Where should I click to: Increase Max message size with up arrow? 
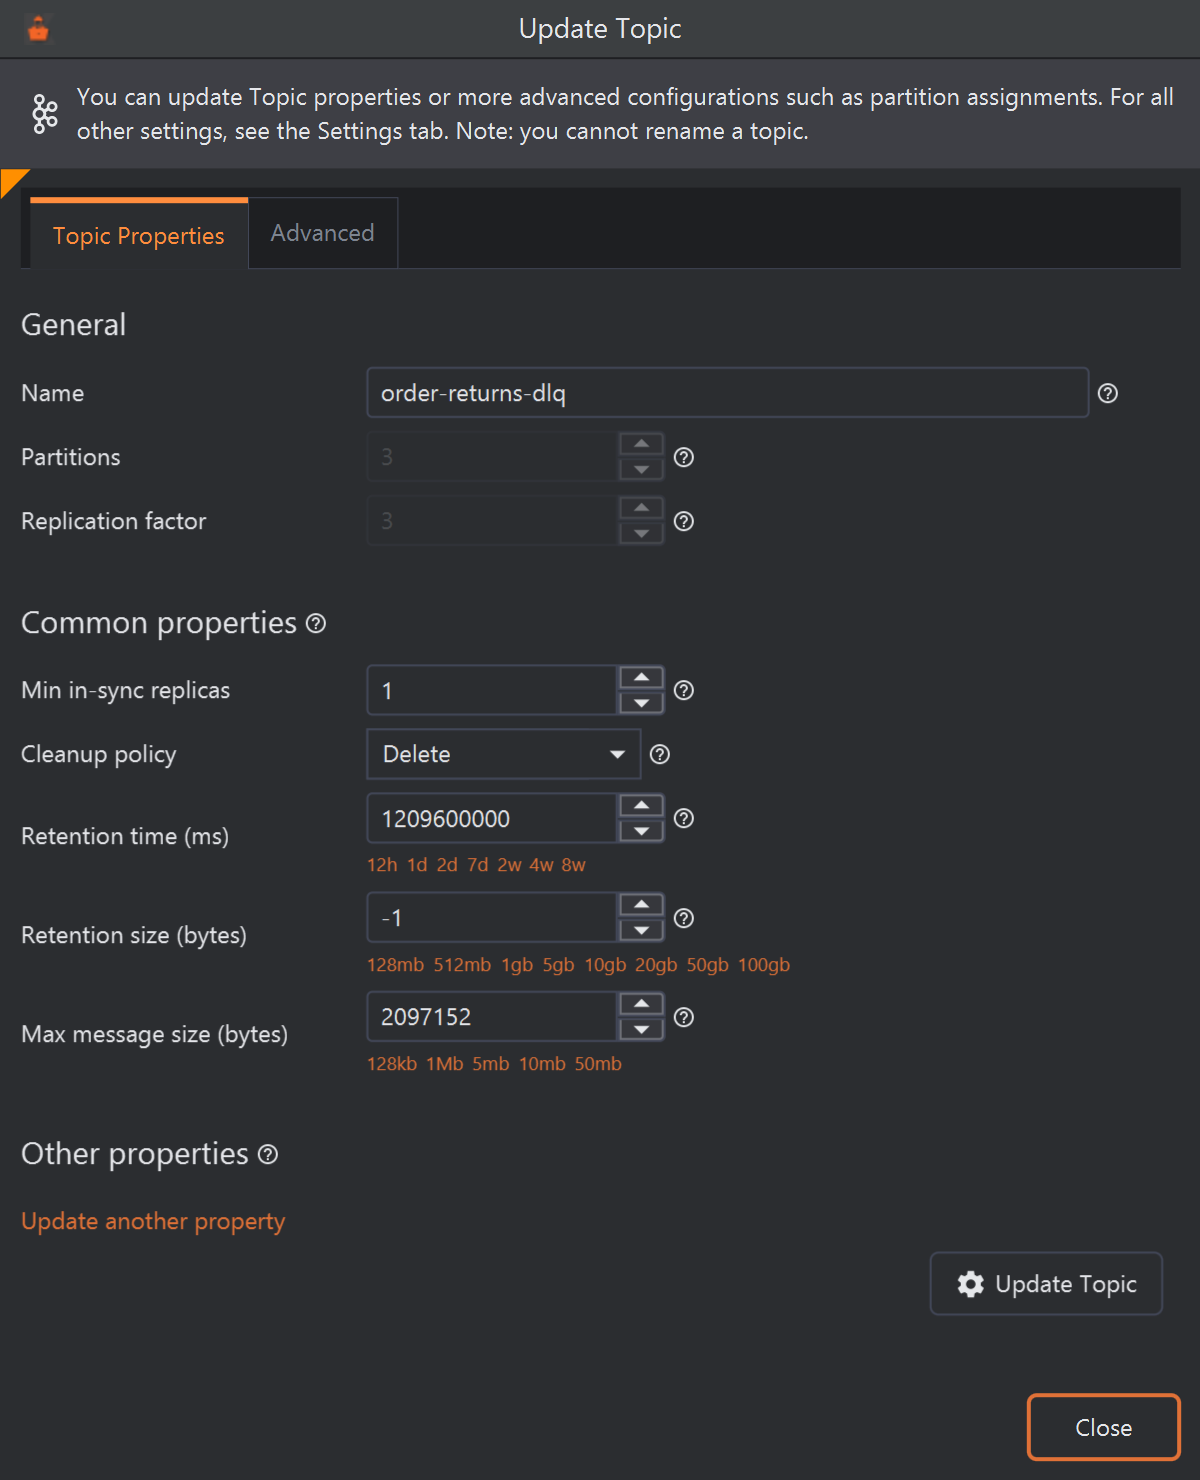point(641,1004)
